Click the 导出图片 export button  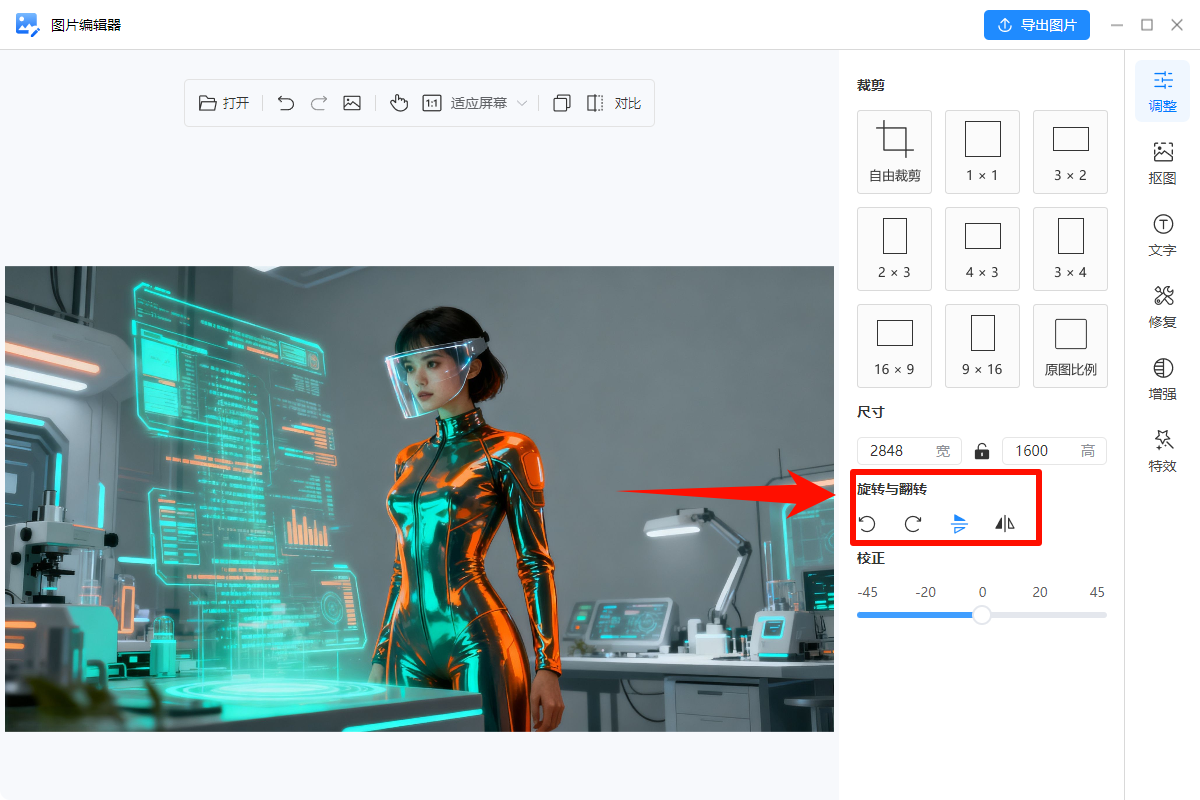click(x=1037, y=24)
